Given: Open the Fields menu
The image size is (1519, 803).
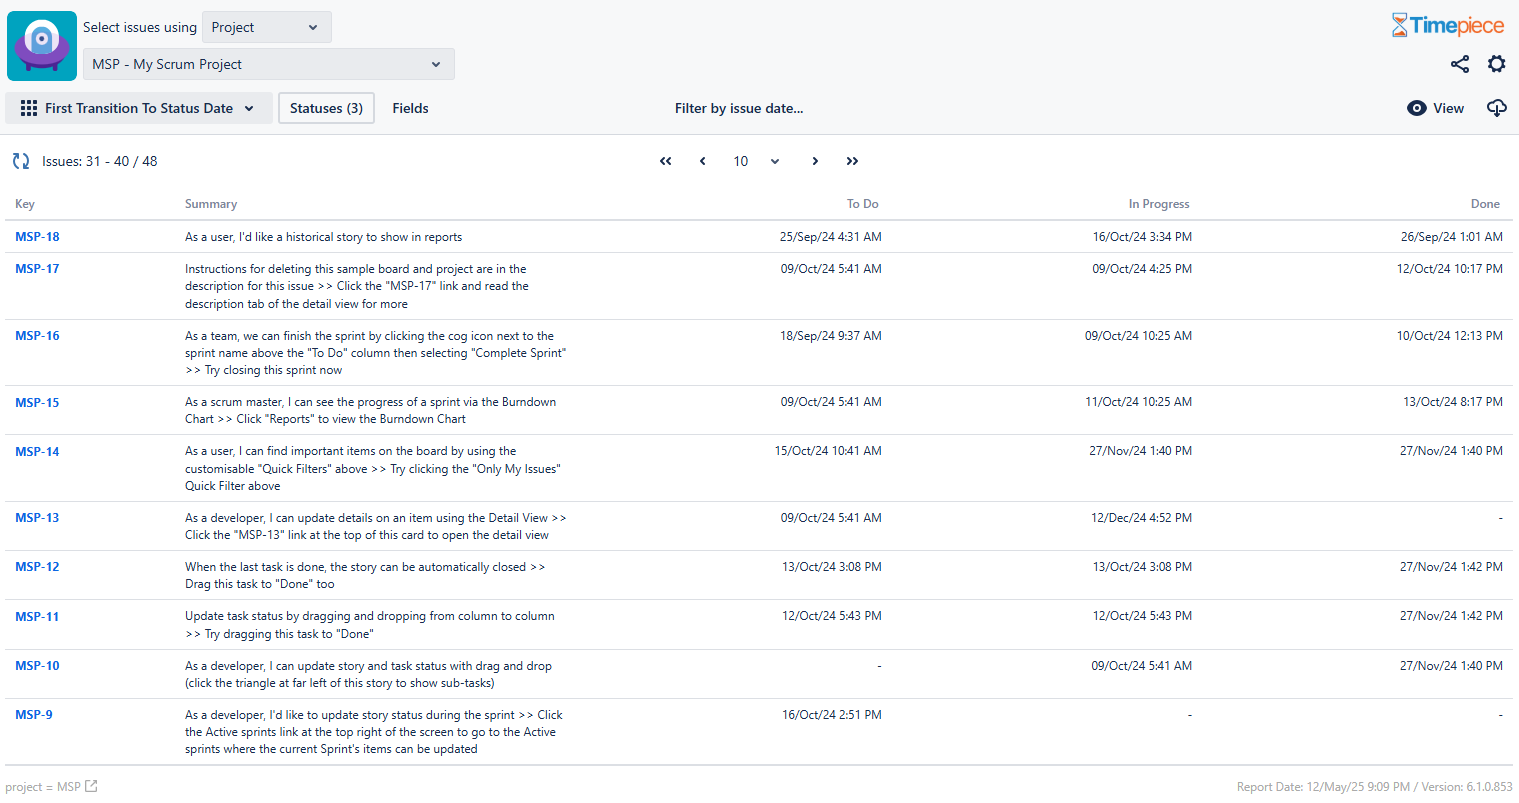Looking at the screenshot, I should pyautogui.click(x=410, y=108).
